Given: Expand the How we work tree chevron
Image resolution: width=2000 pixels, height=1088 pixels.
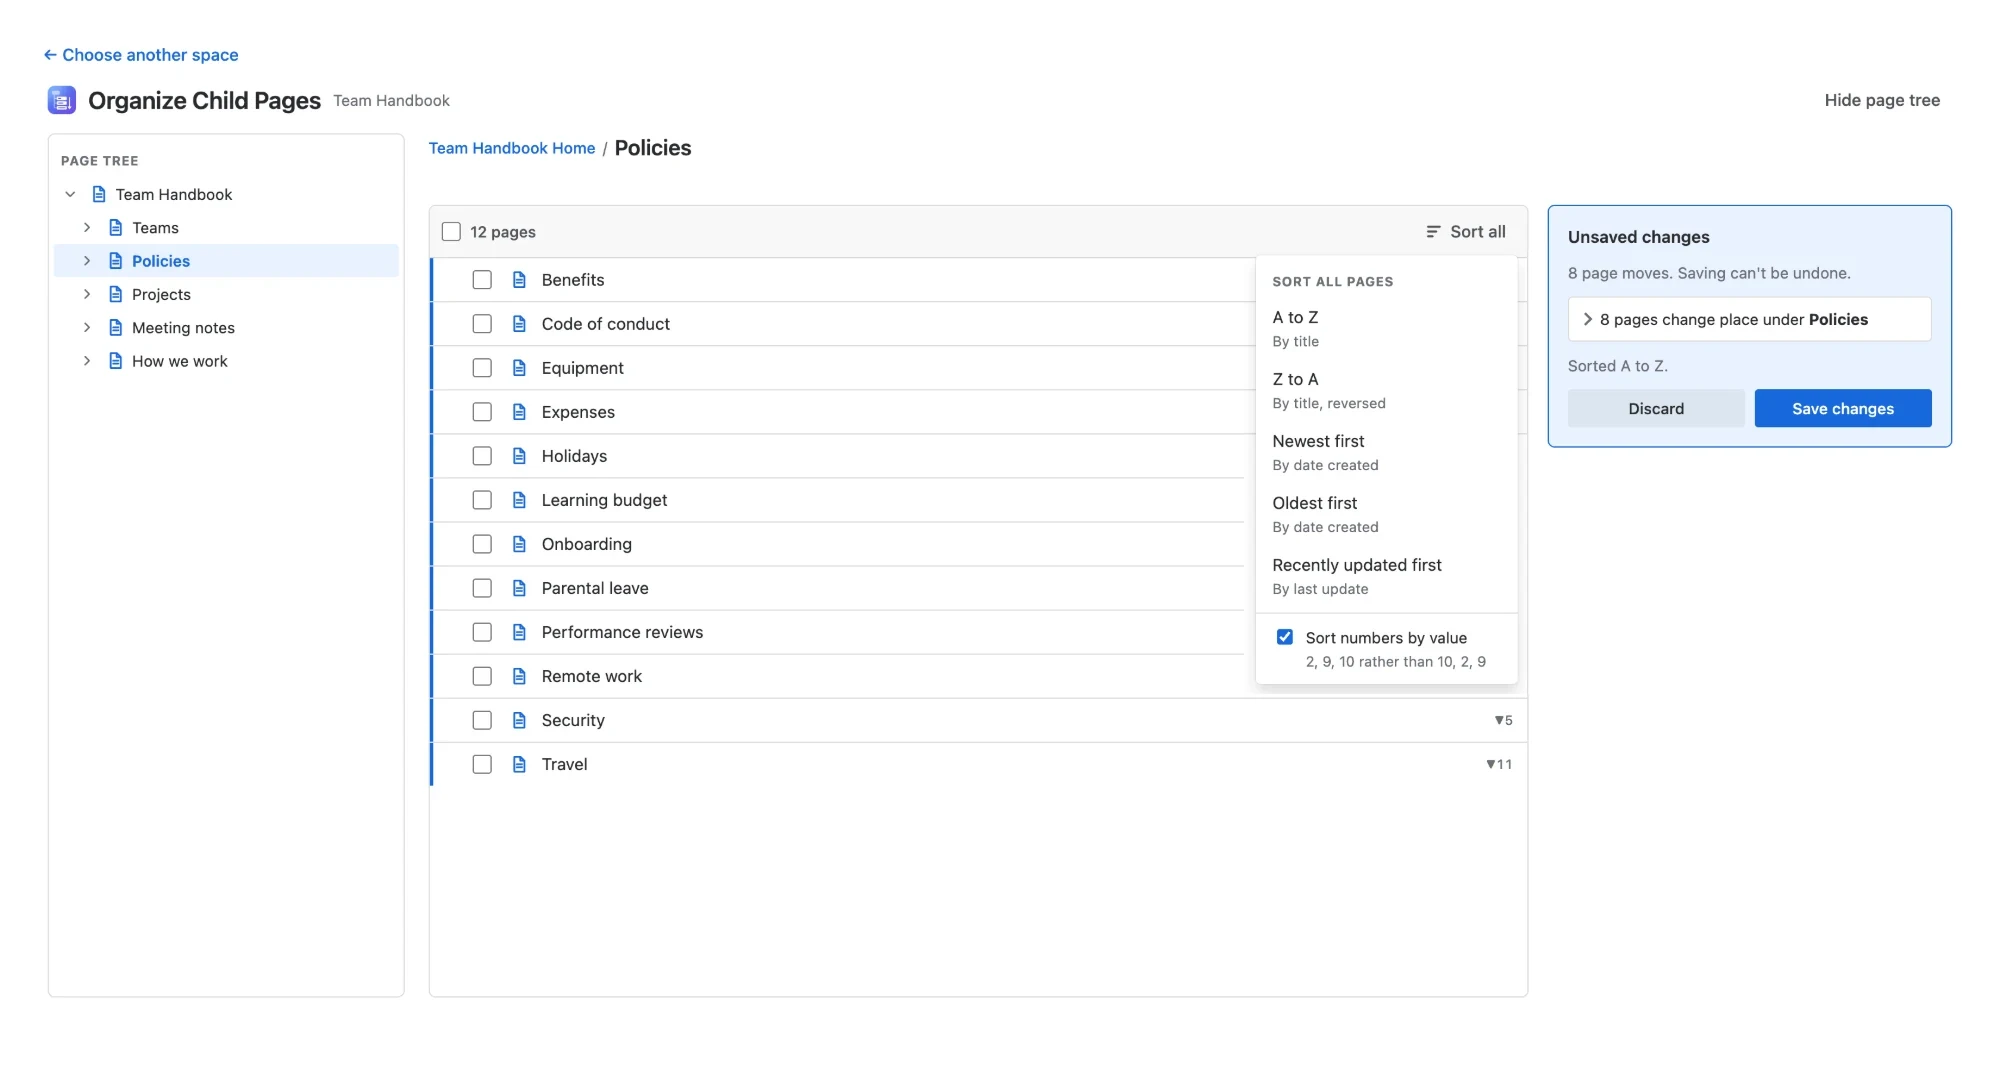Looking at the screenshot, I should coord(87,361).
